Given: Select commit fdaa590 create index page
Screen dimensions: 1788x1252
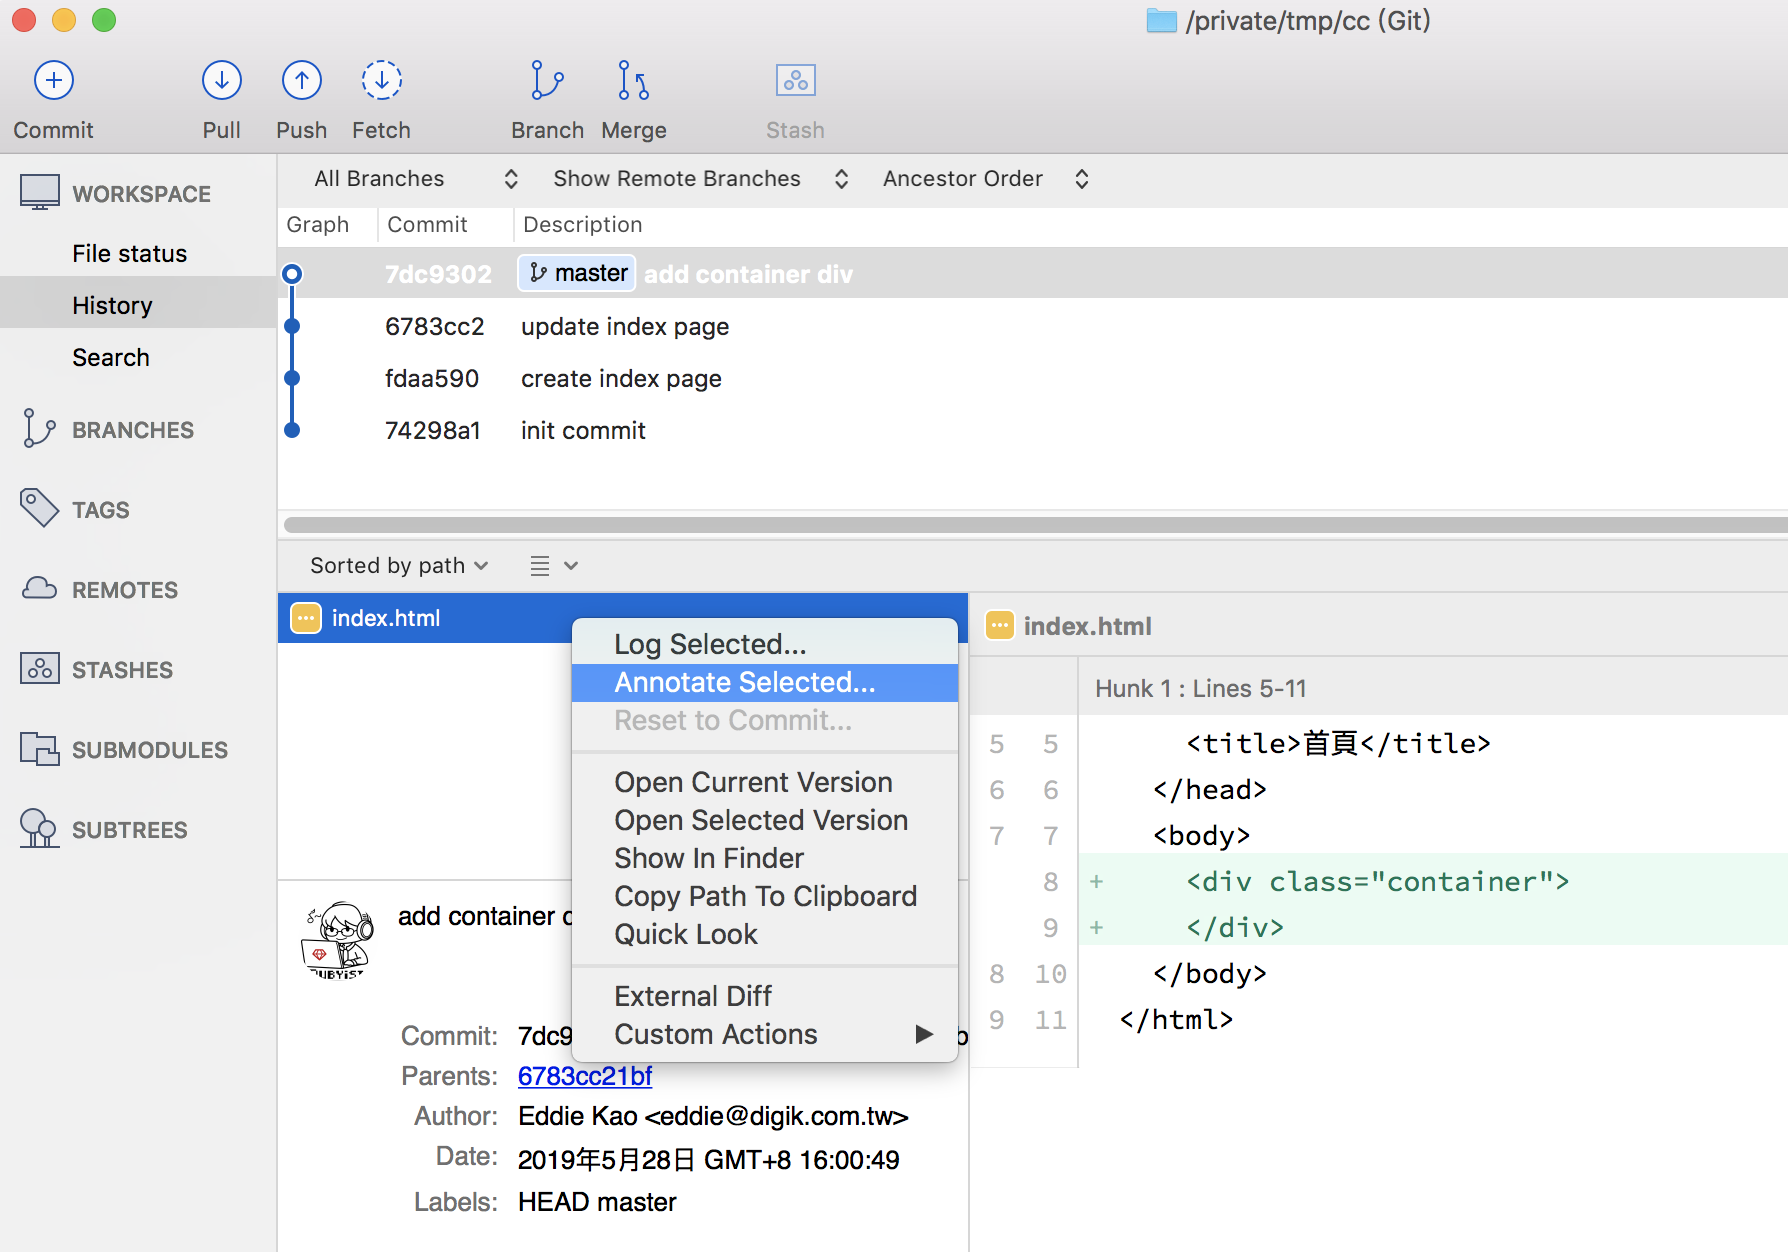Looking at the screenshot, I should coord(620,379).
